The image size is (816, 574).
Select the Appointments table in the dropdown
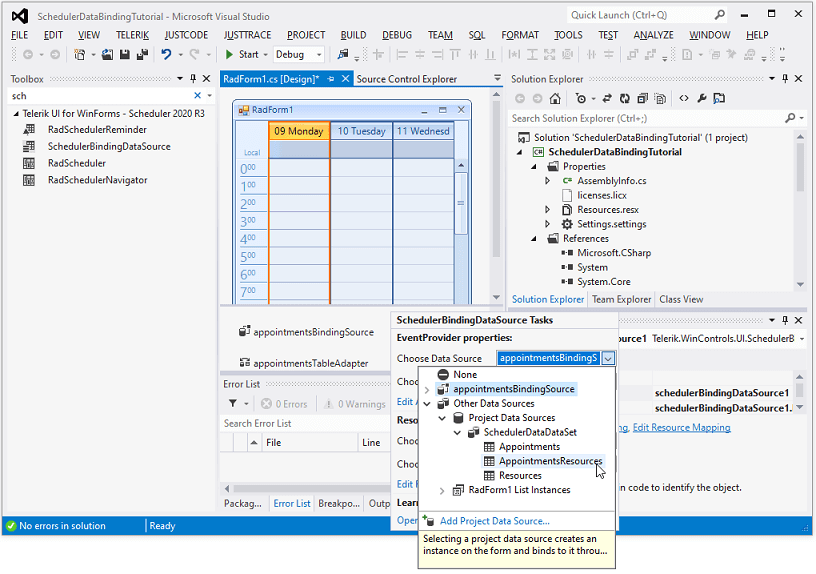coord(529,447)
